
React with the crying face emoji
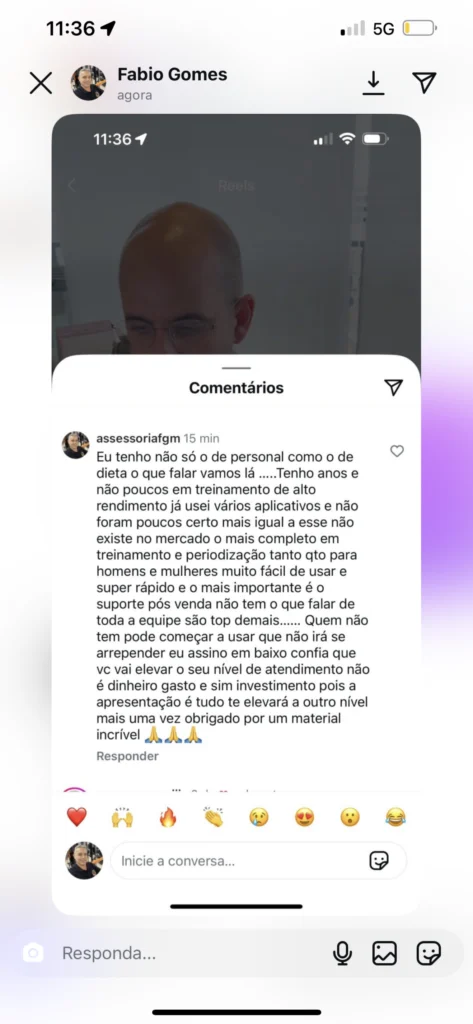(259, 817)
